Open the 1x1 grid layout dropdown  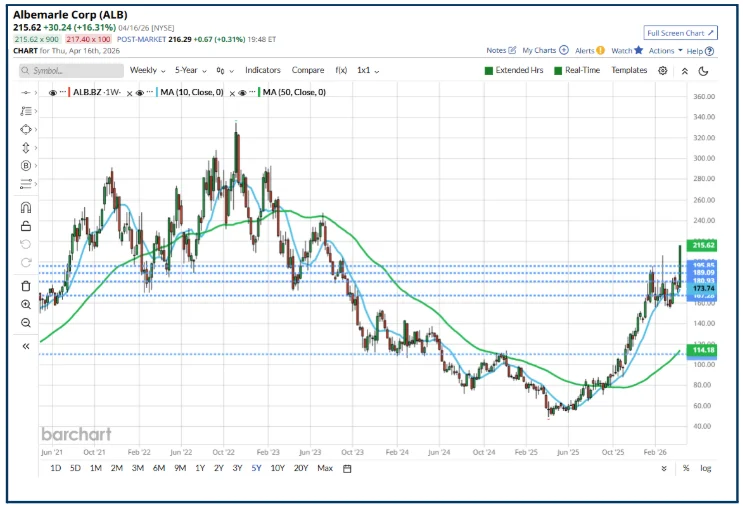point(368,70)
